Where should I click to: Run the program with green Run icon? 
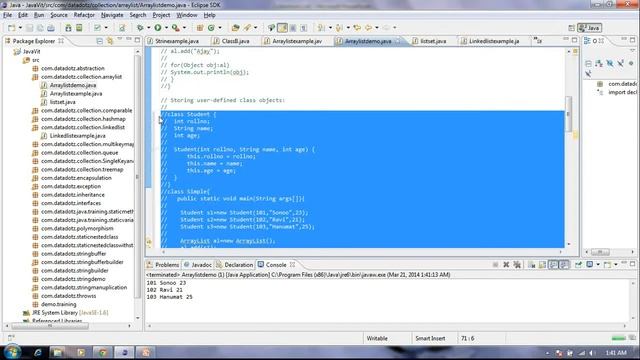point(158,28)
